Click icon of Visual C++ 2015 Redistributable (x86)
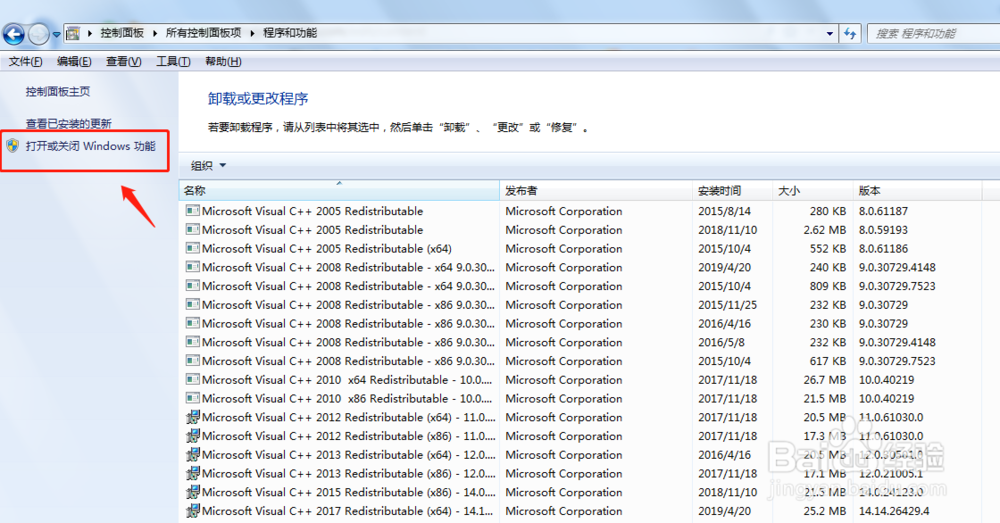This screenshot has height=523, width=1000. coord(193,492)
